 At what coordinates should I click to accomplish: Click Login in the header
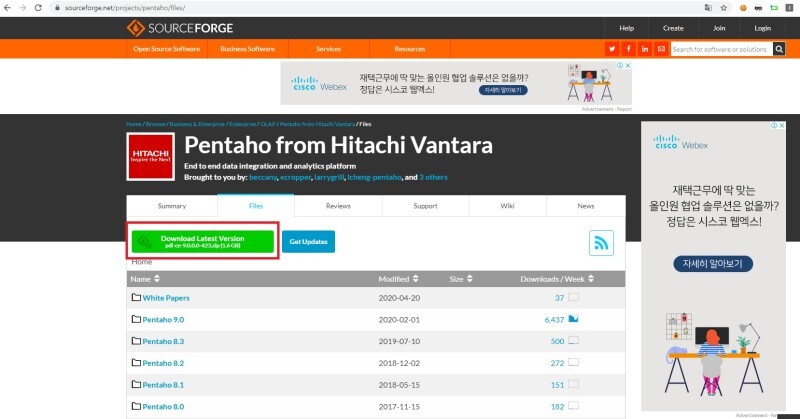[763, 28]
